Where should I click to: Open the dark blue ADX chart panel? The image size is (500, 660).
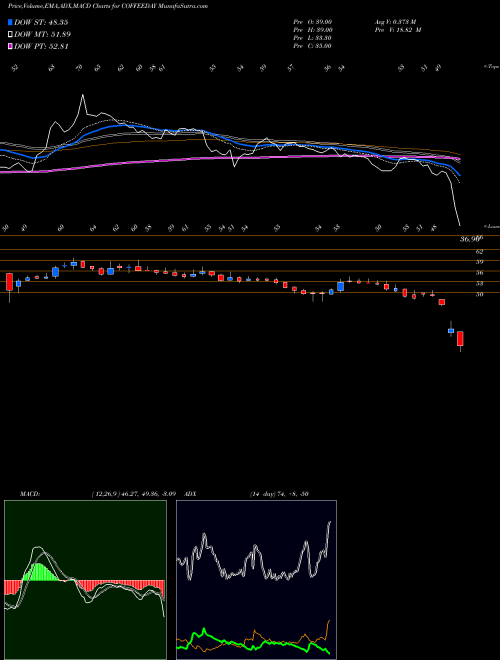[x=256, y=580]
